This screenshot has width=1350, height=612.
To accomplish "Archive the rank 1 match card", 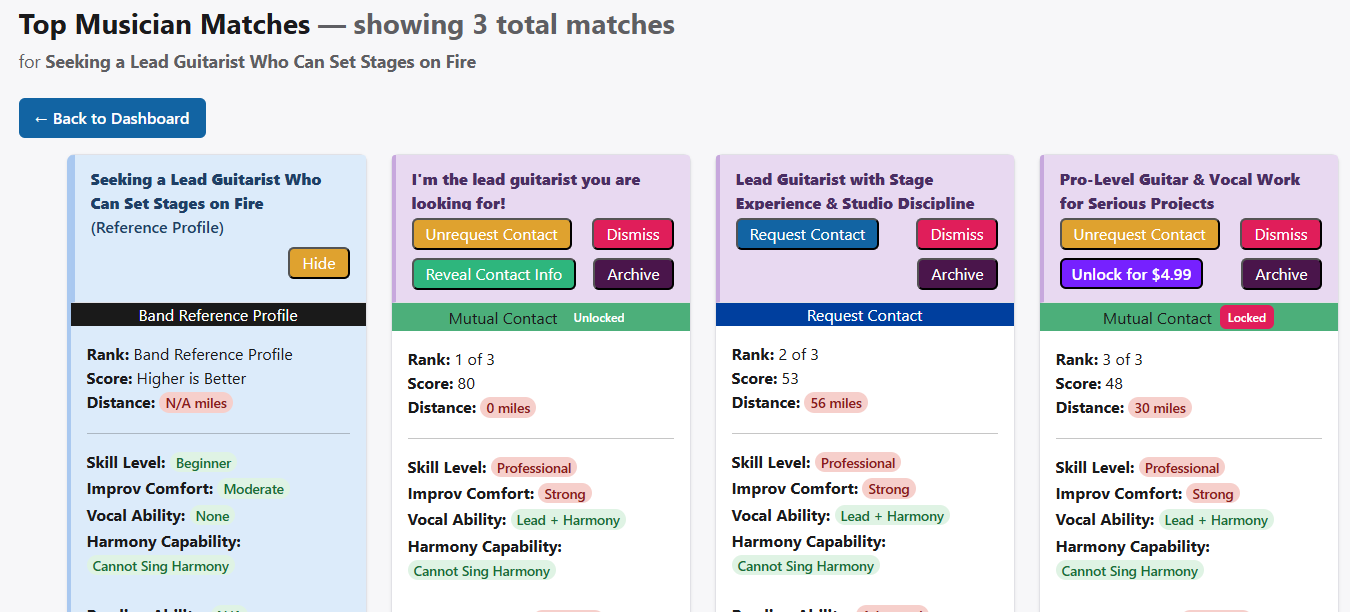I will click(x=633, y=273).
